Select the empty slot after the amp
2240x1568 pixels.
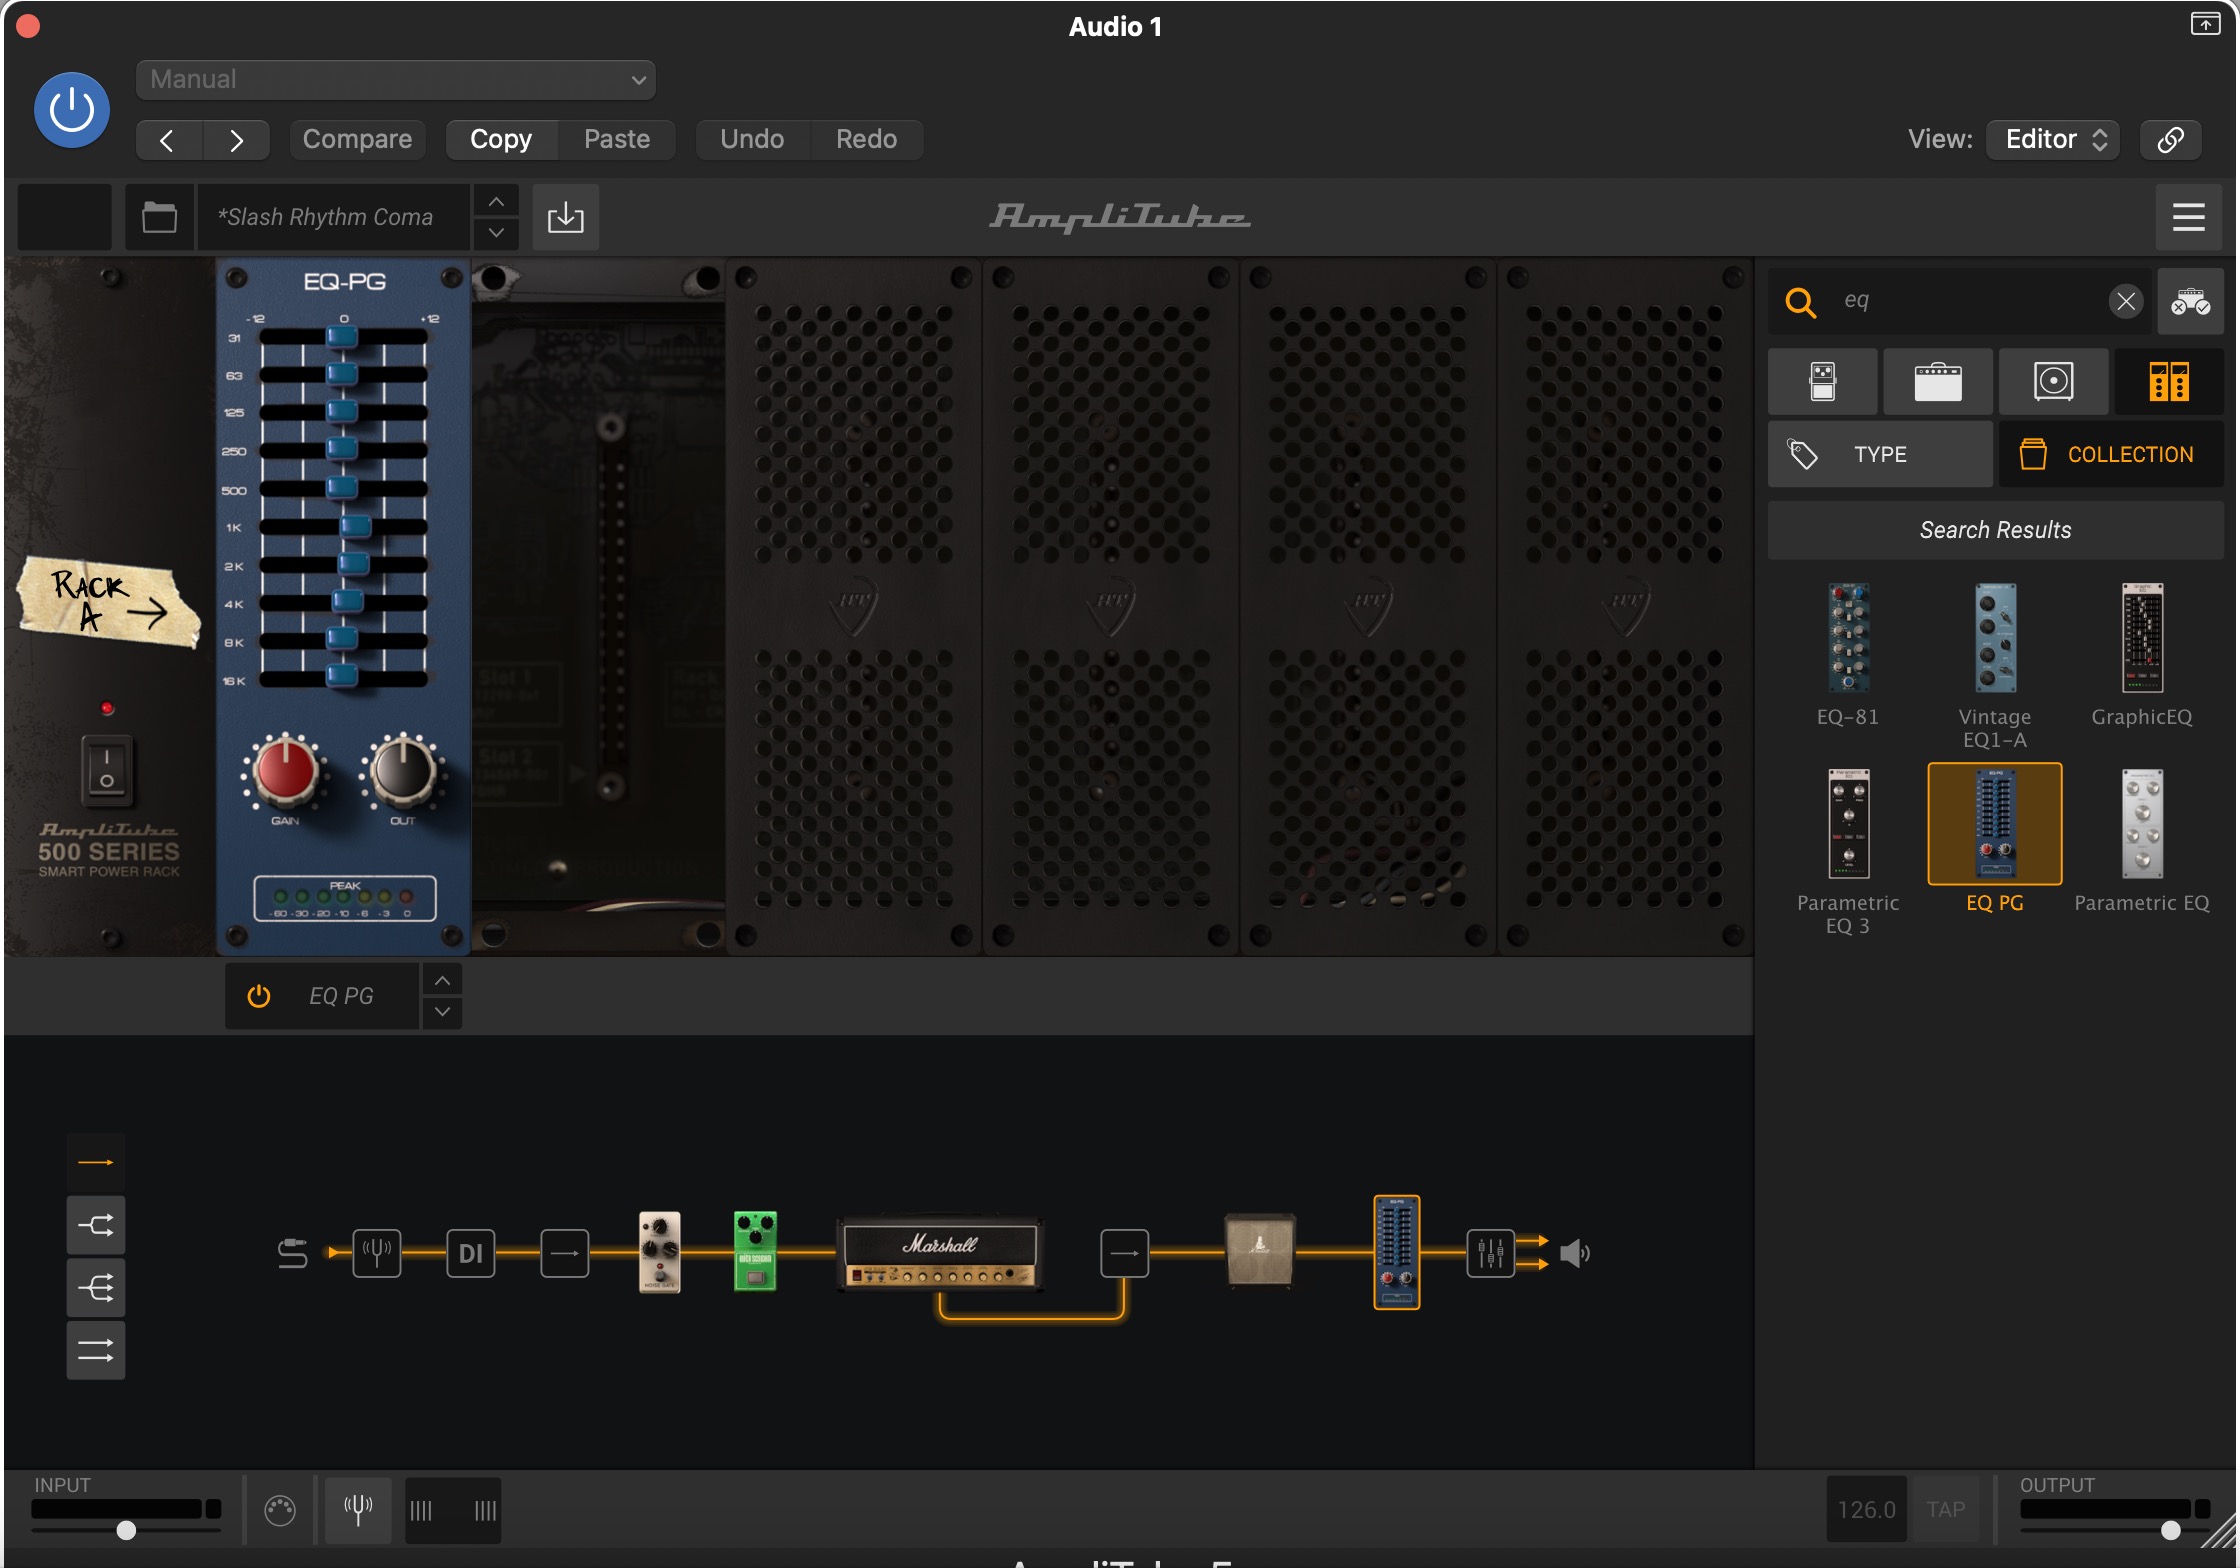pos(1124,1253)
